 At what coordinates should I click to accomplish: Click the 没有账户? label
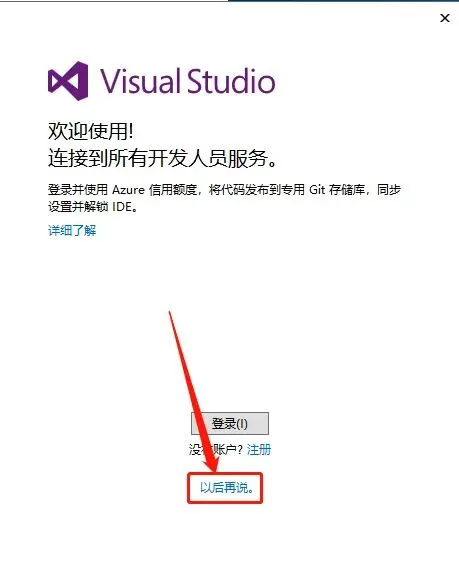216,449
